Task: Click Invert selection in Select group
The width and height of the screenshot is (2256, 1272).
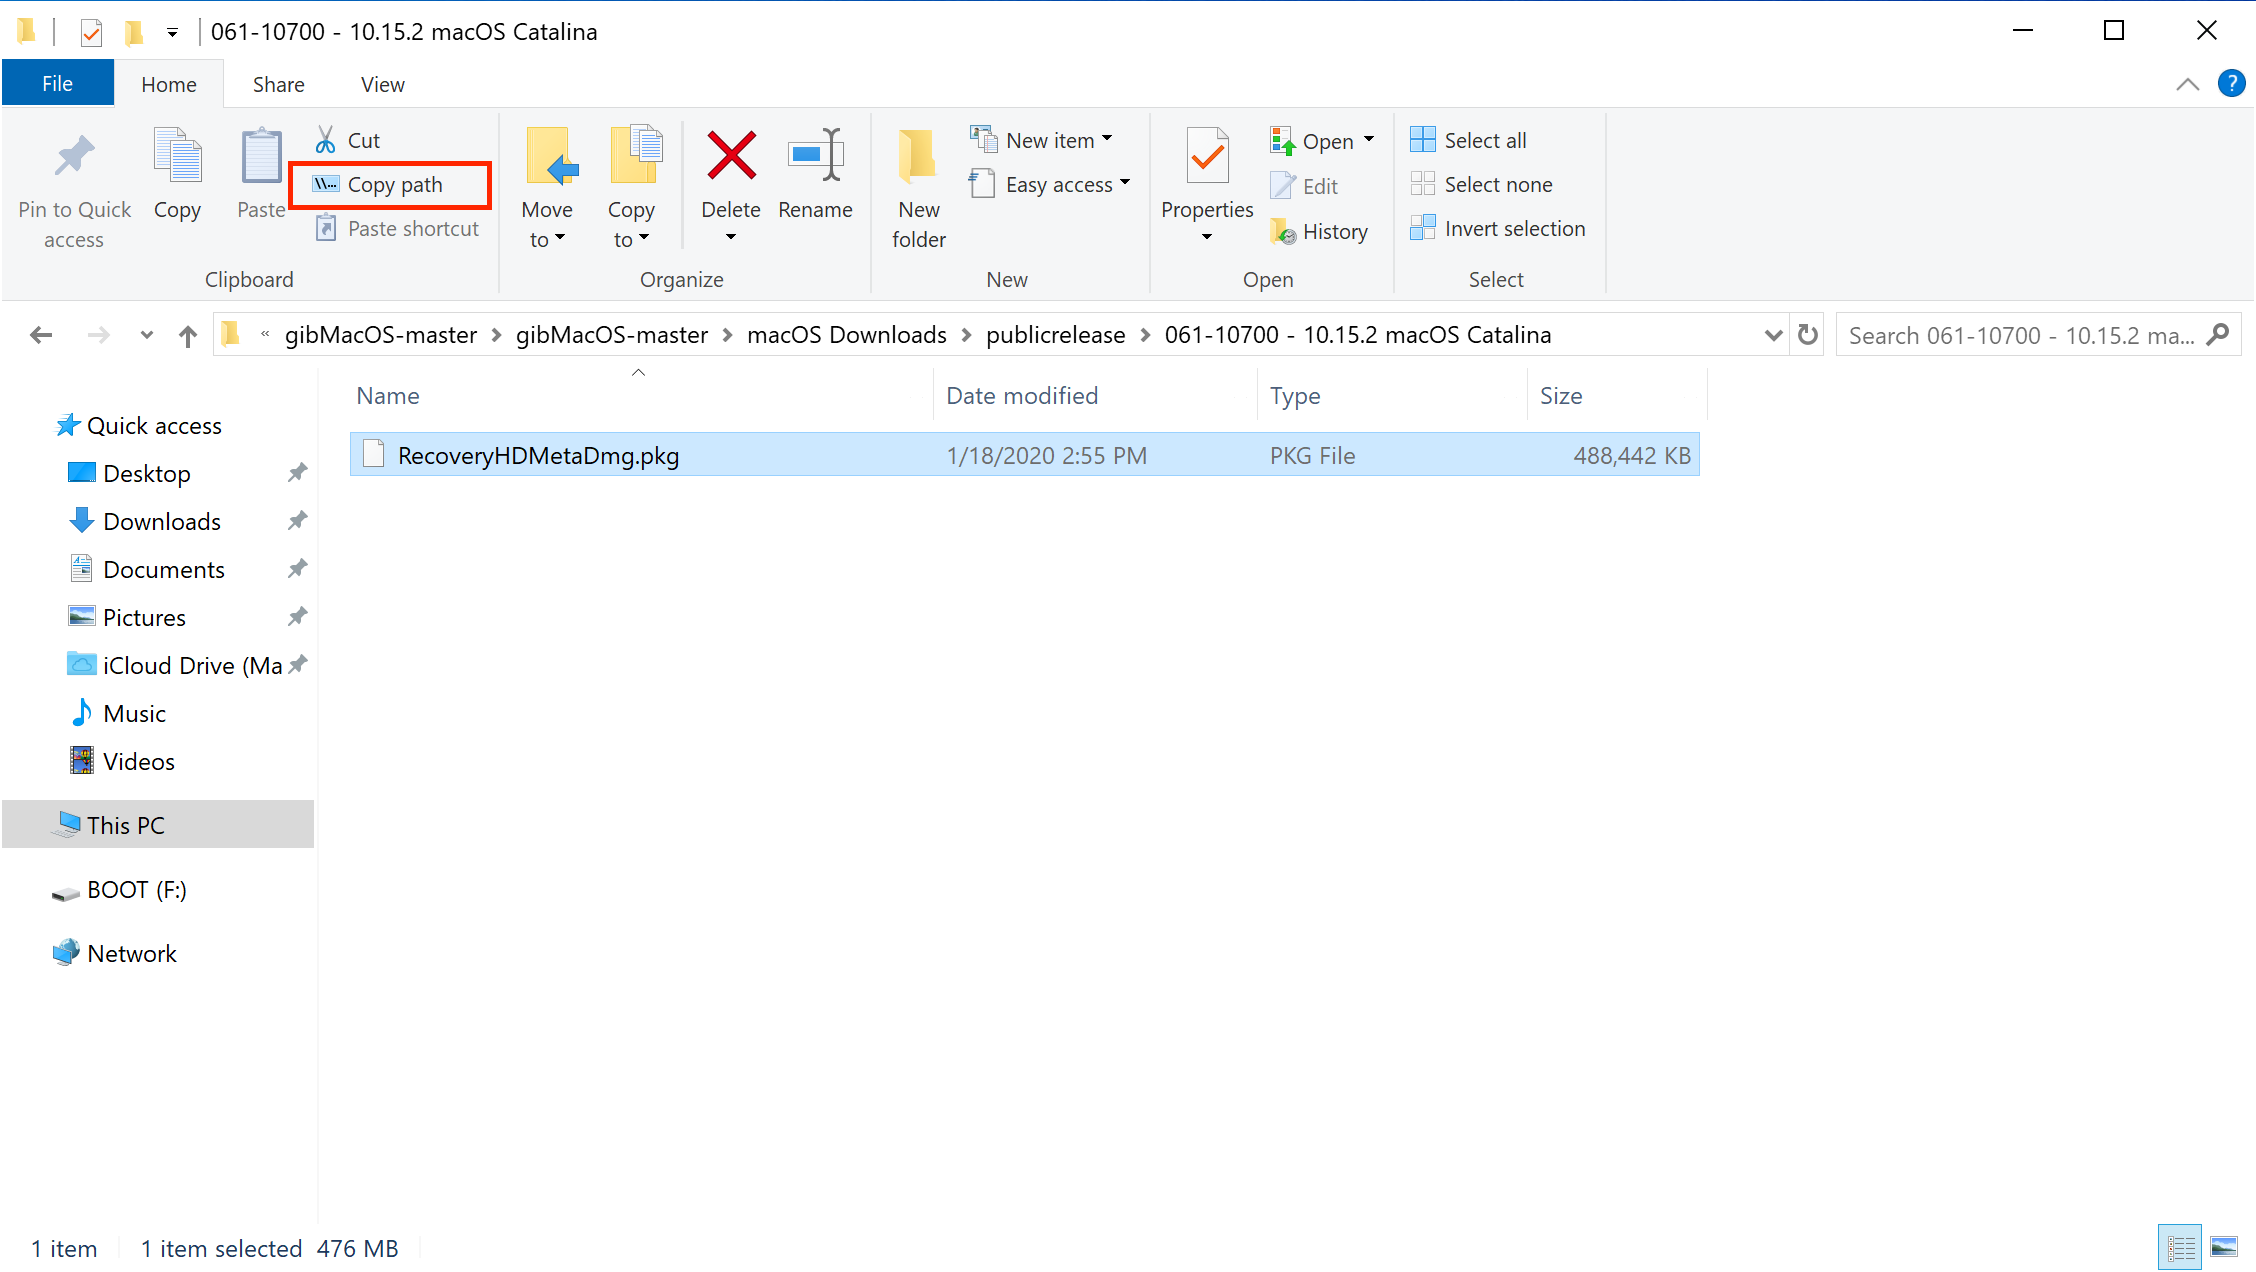Action: point(1498,229)
